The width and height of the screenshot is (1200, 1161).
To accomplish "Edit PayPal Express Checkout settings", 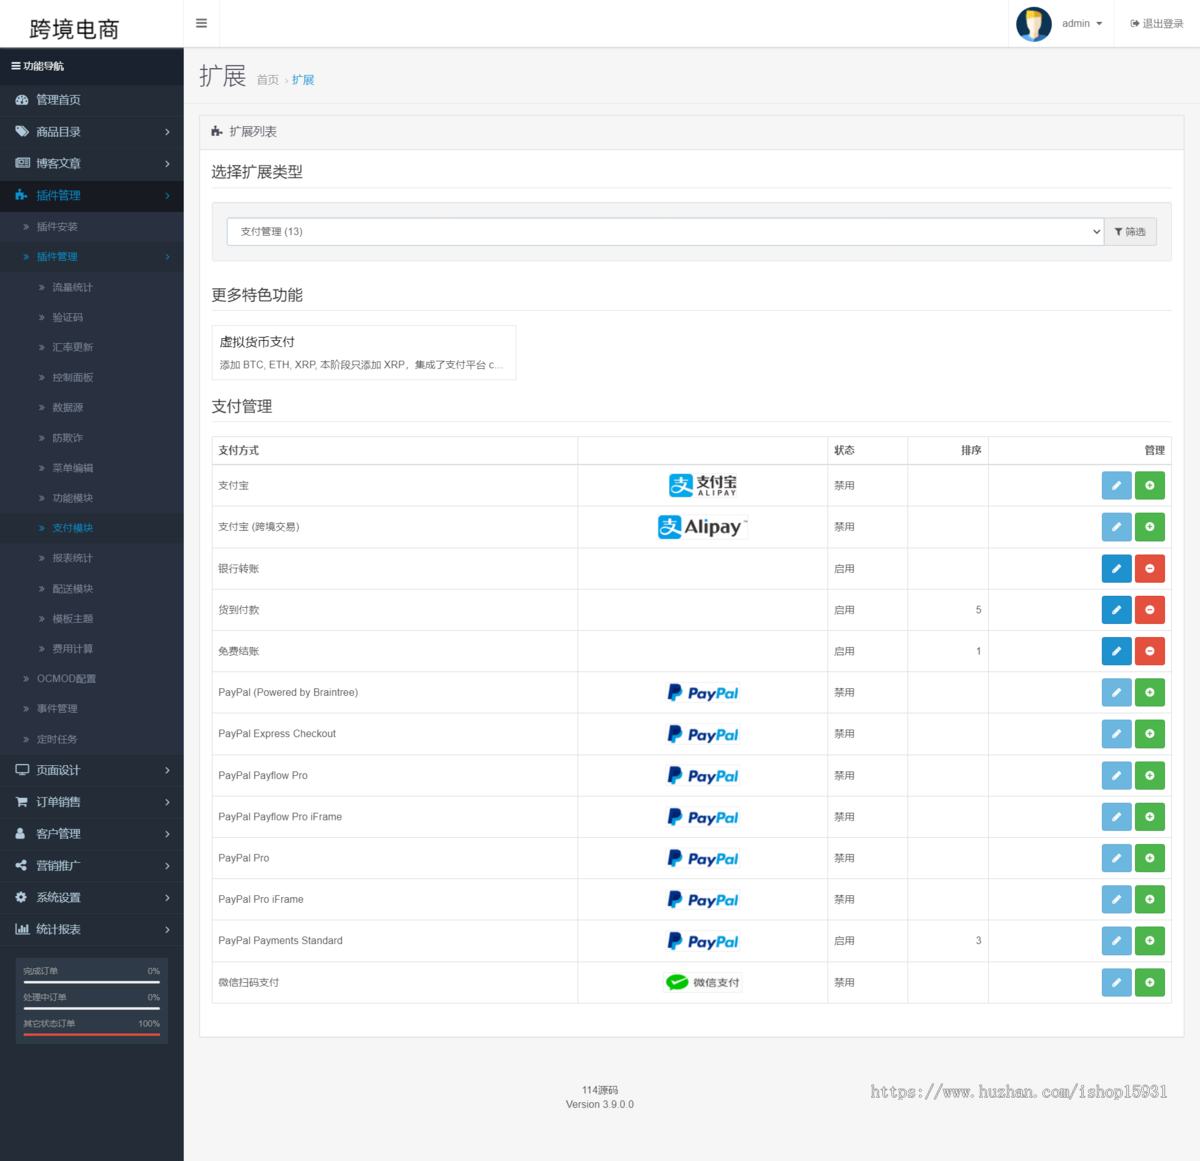I will pos(1116,734).
